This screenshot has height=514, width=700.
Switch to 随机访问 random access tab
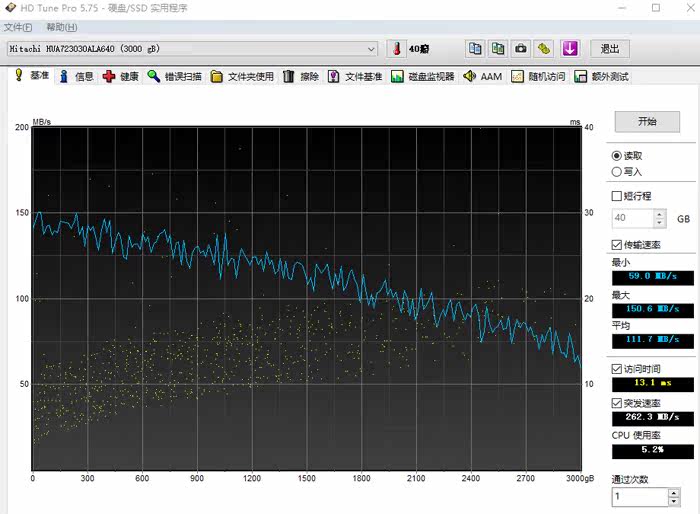click(538, 76)
